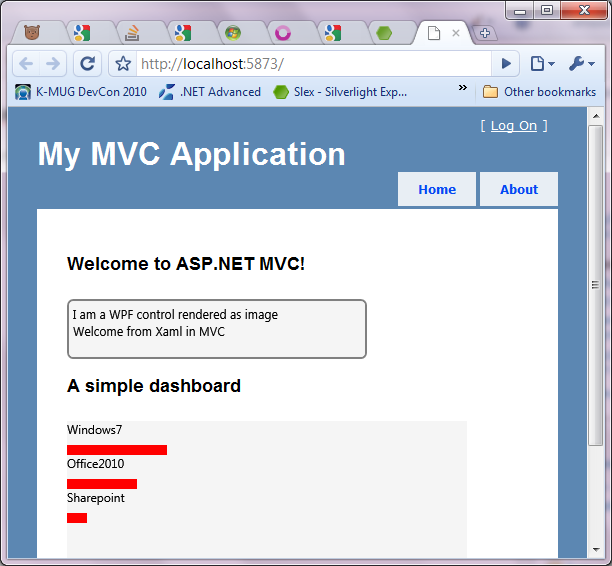The height and width of the screenshot is (566, 612).
Task: Click the address bar showing localhost:5873
Action: 312,64
